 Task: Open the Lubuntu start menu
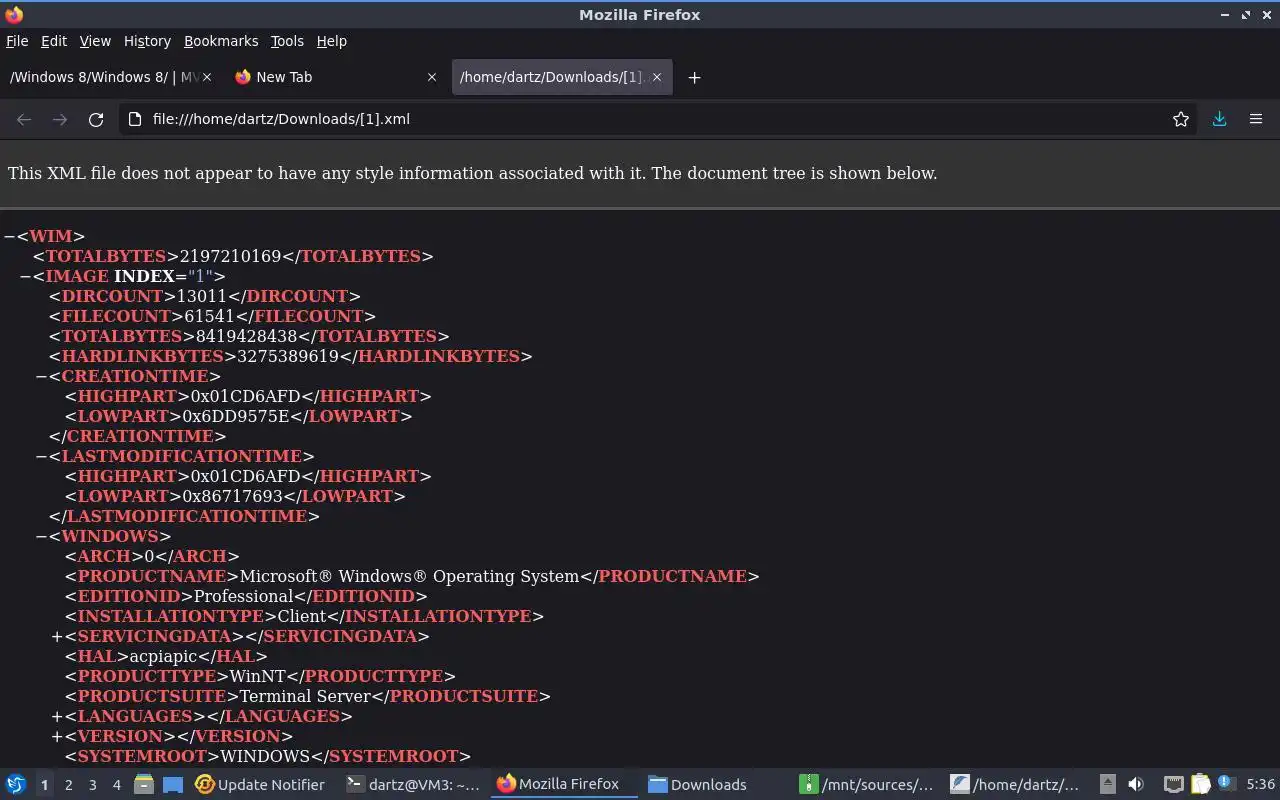pos(16,785)
